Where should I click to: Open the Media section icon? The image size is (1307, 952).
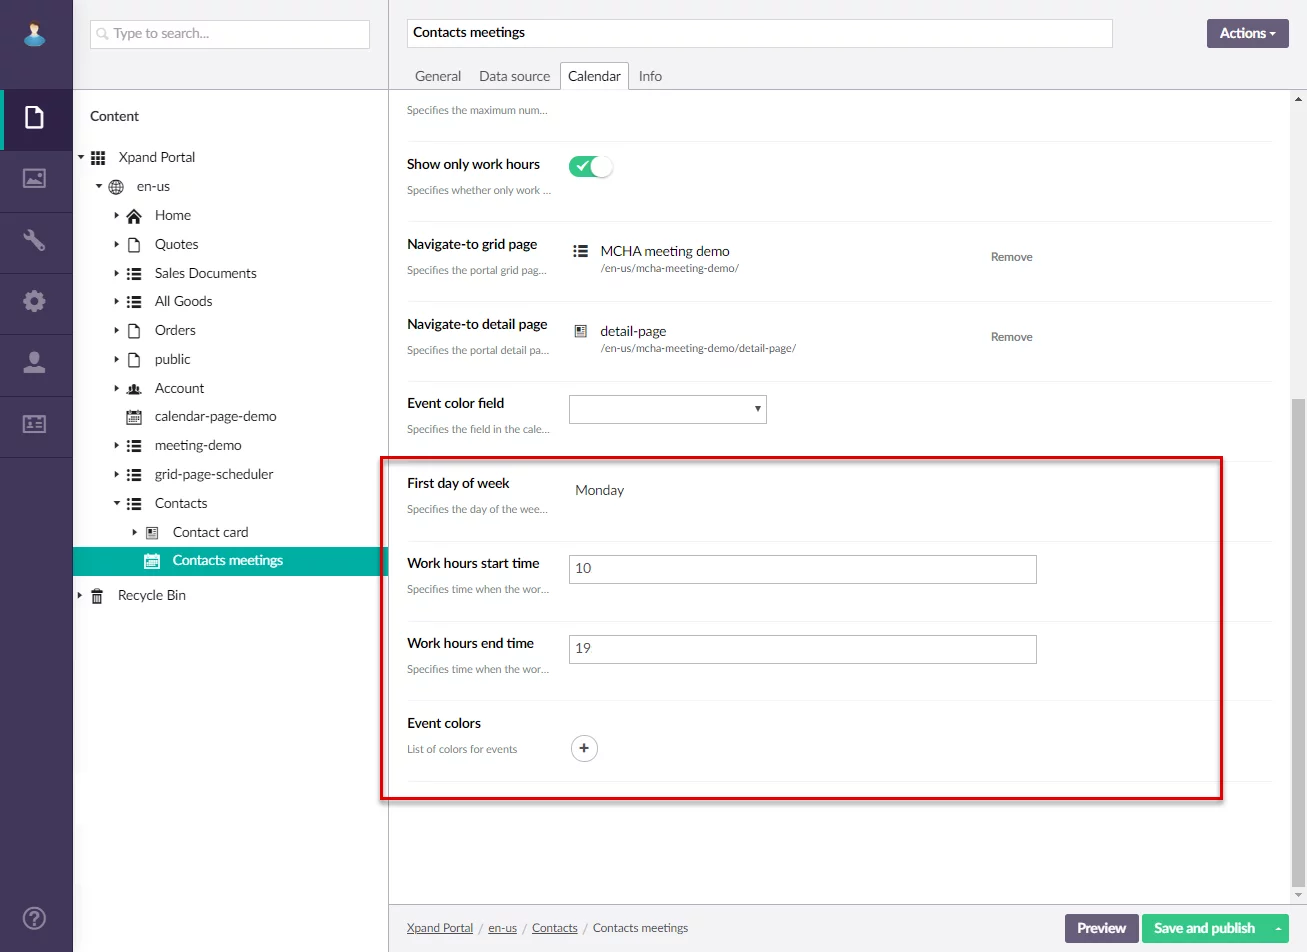point(35,179)
